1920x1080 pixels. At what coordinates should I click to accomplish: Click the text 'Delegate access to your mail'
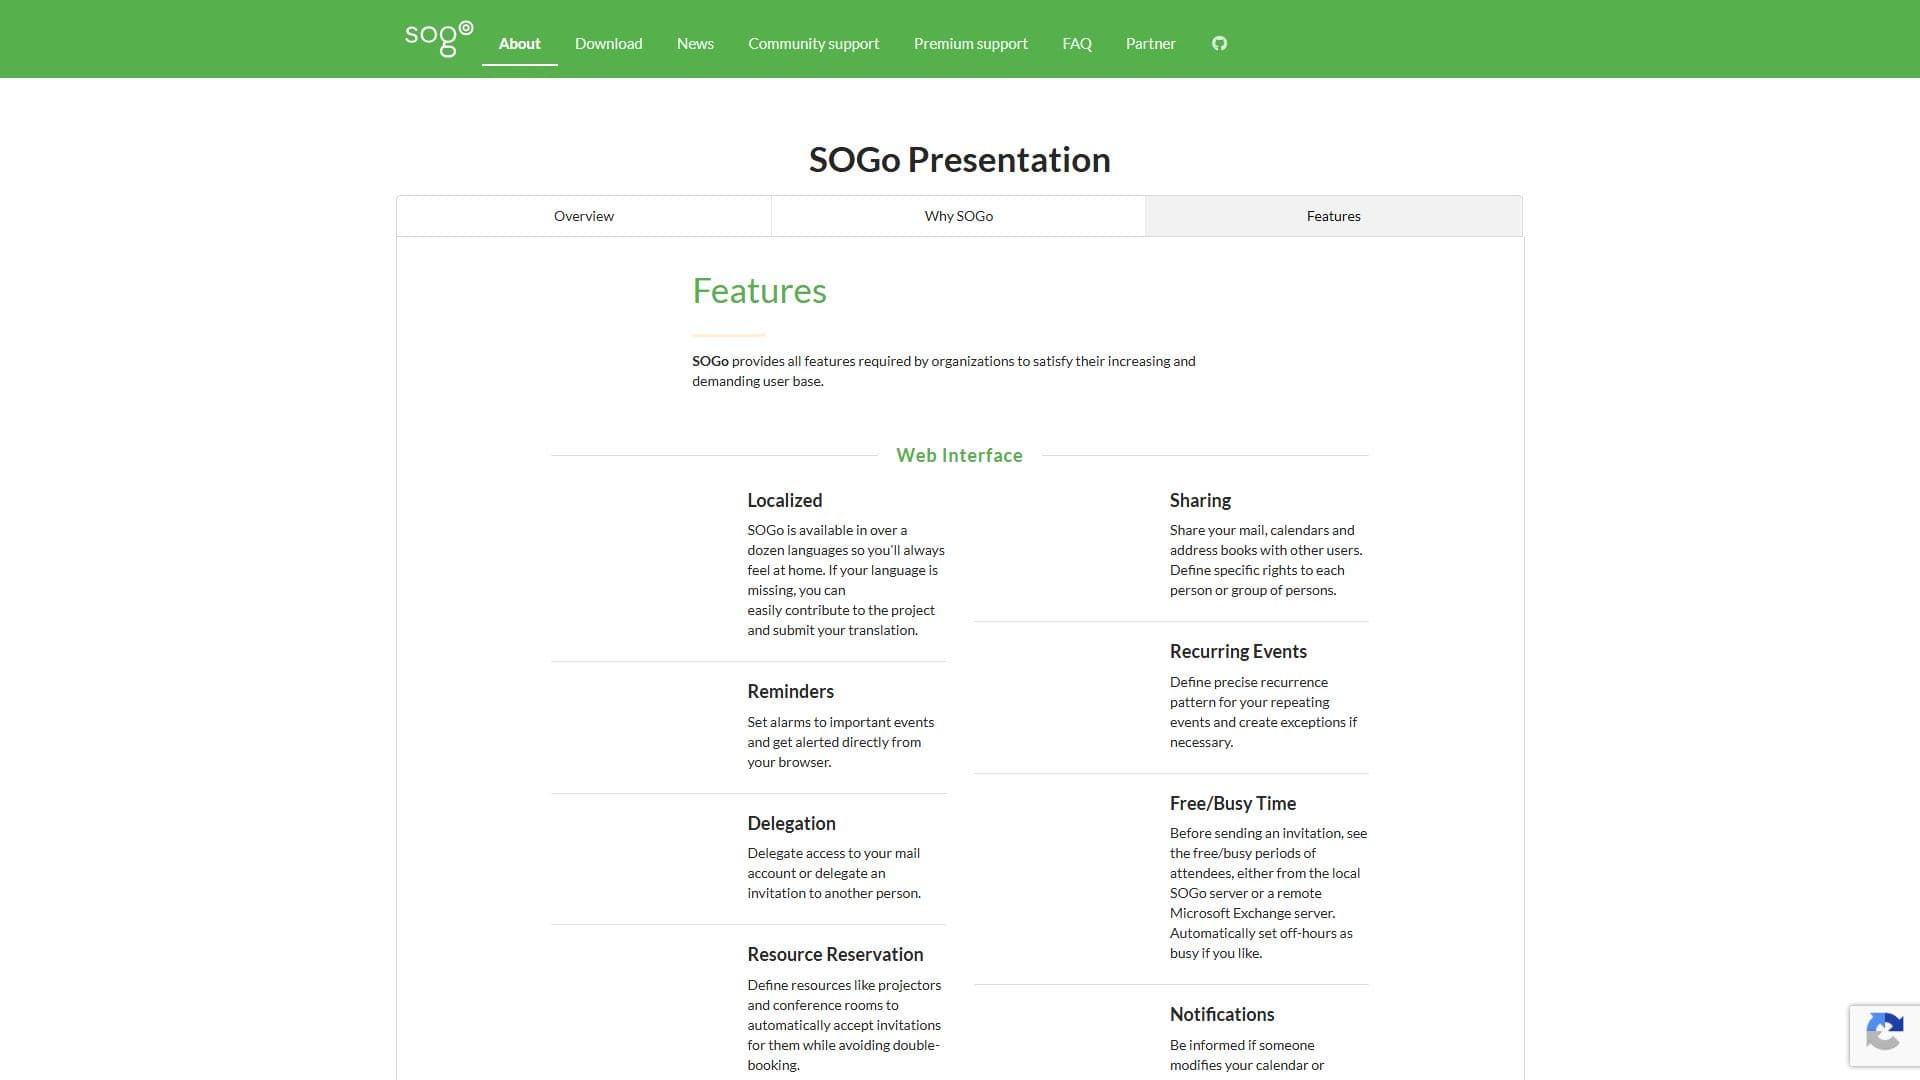pos(834,853)
